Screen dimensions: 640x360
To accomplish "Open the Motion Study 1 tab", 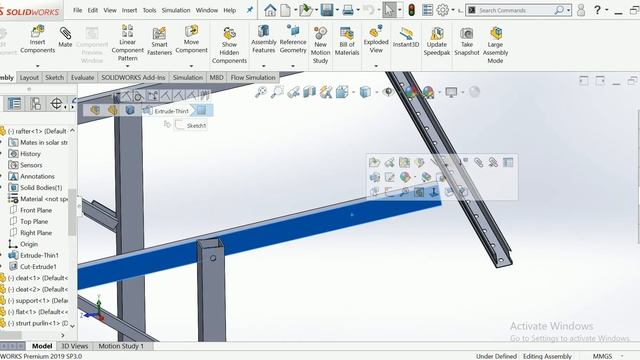I will coord(121,346).
